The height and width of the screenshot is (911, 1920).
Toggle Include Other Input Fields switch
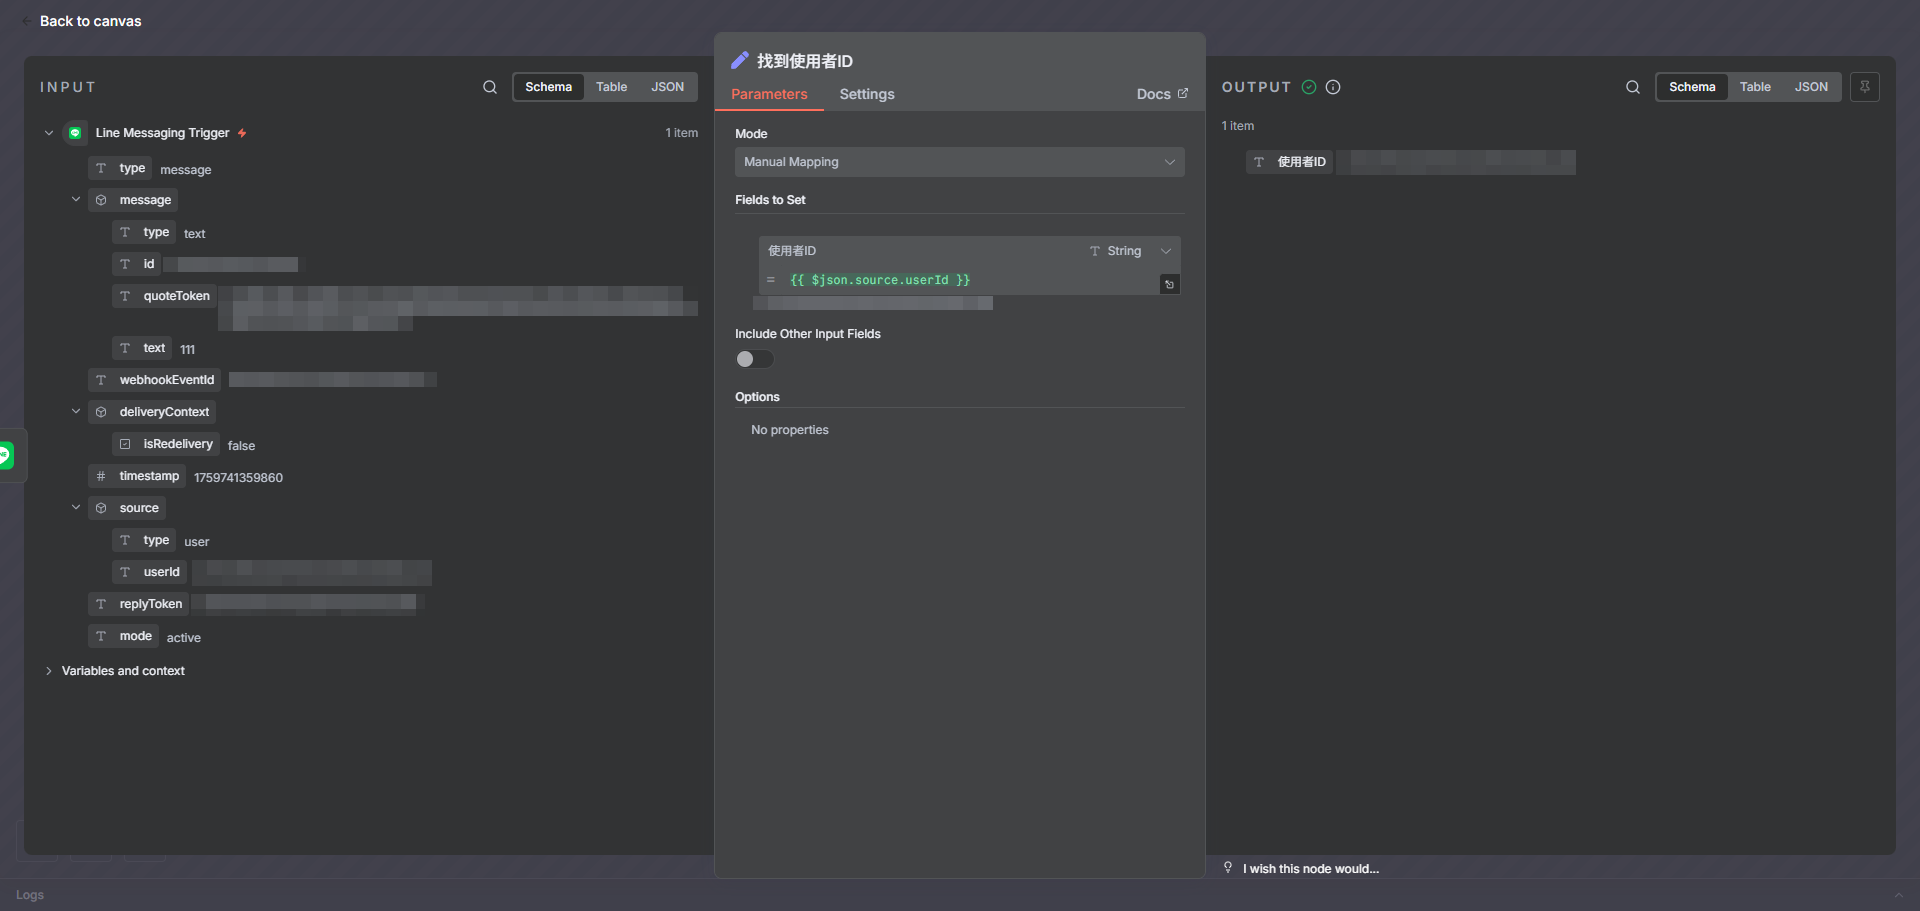754,359
